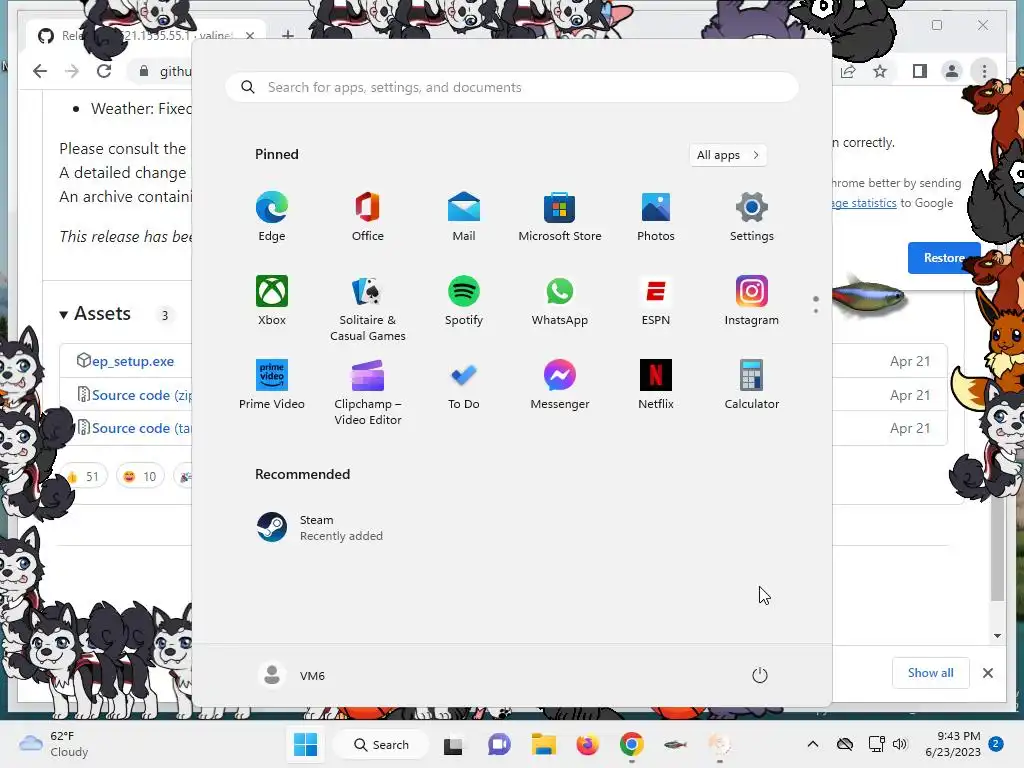Viewport: 1024px width, 768px height.
Task: Open Microsoft Store
Action: (x=560, y=217)
